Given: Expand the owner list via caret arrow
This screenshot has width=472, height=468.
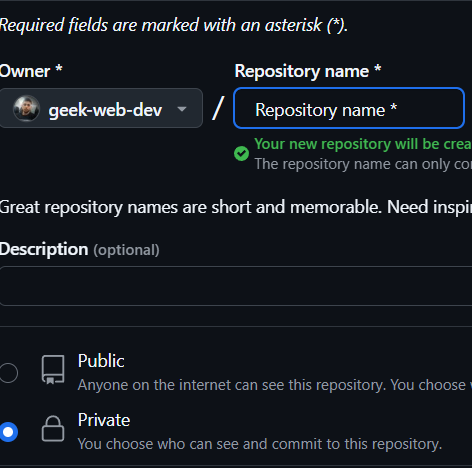Looking at the screenshot, I should 182,109.
